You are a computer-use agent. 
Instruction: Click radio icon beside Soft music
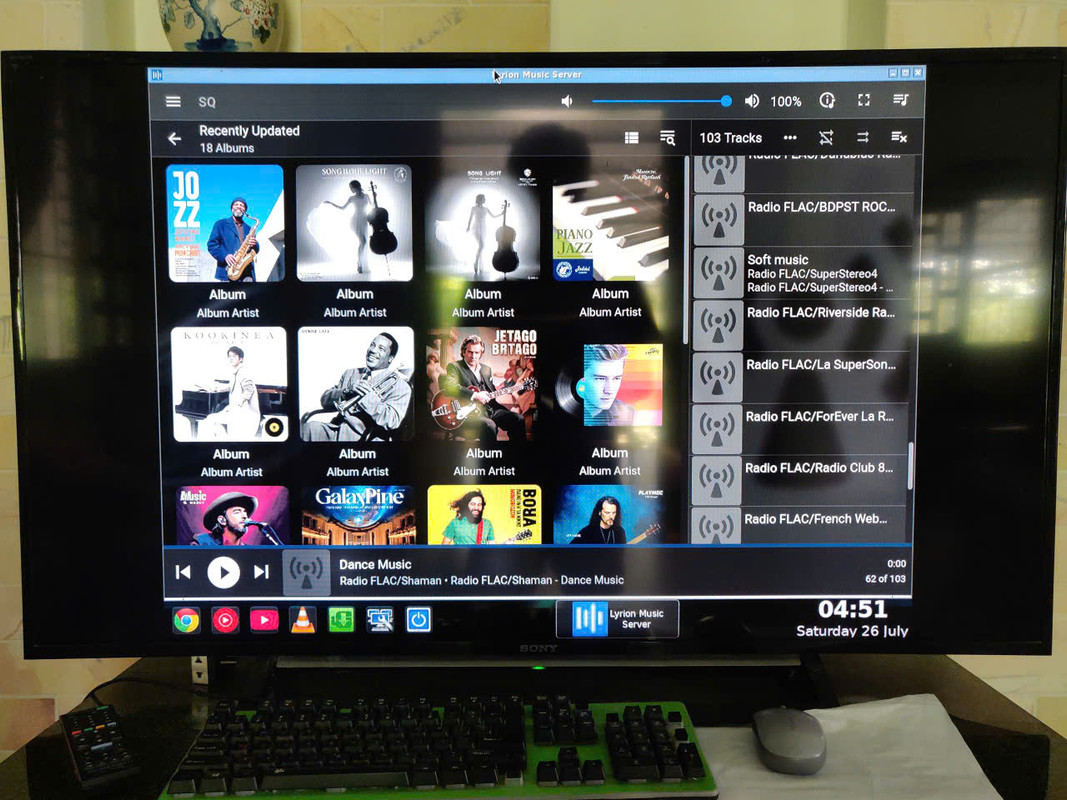(719, 273)
